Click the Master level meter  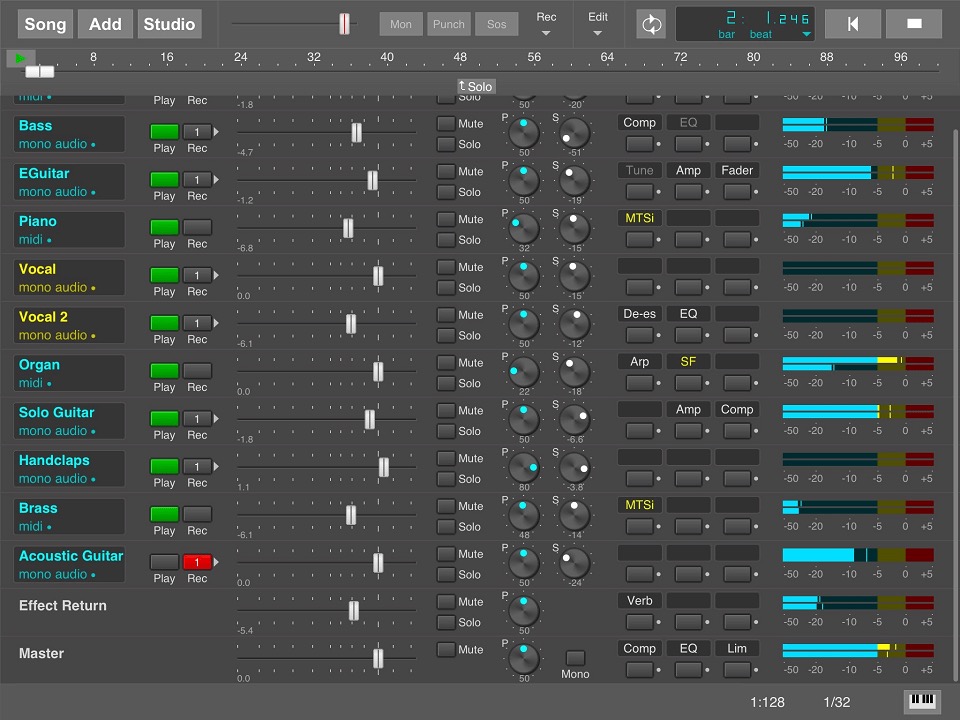[x=858, y=650]
